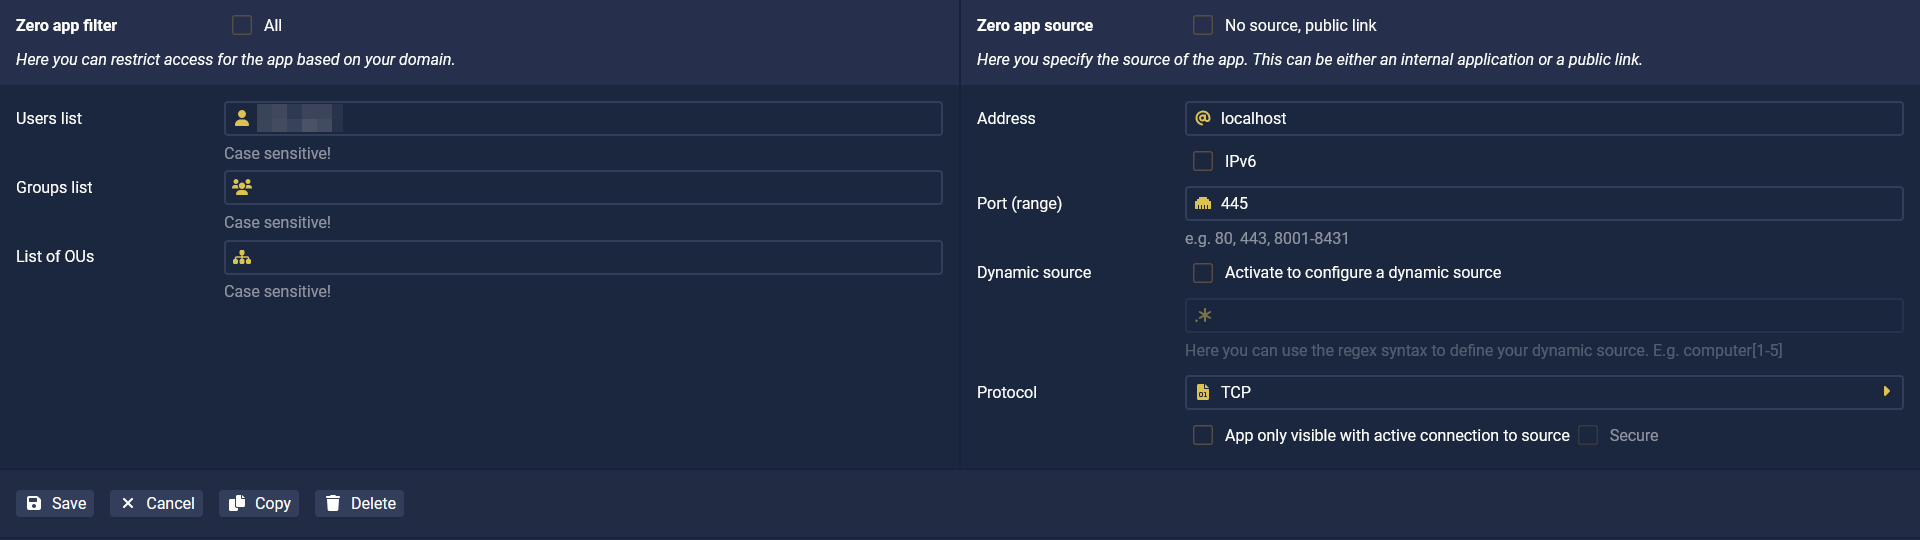Click the asterisk regex icon in dynamic source
This screenshot has height=540, width=1920.
(x=1204, y=315)
